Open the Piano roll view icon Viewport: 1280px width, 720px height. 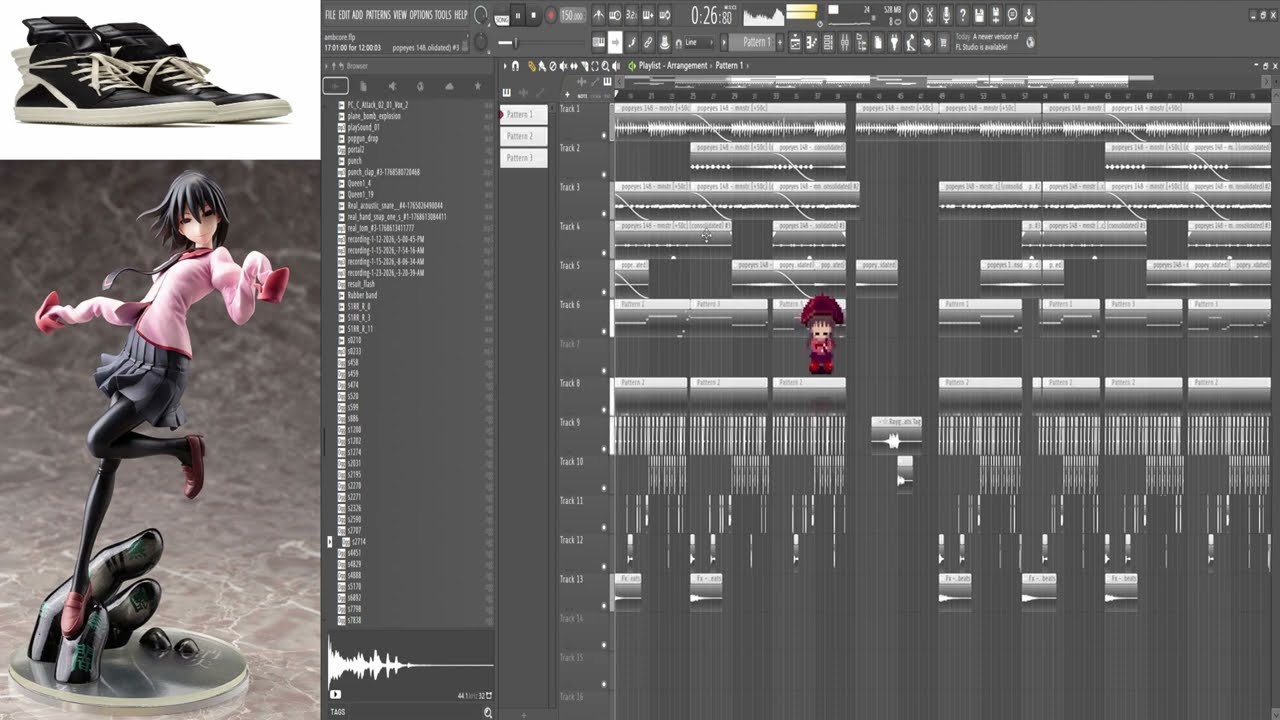[x=812, y=42]
